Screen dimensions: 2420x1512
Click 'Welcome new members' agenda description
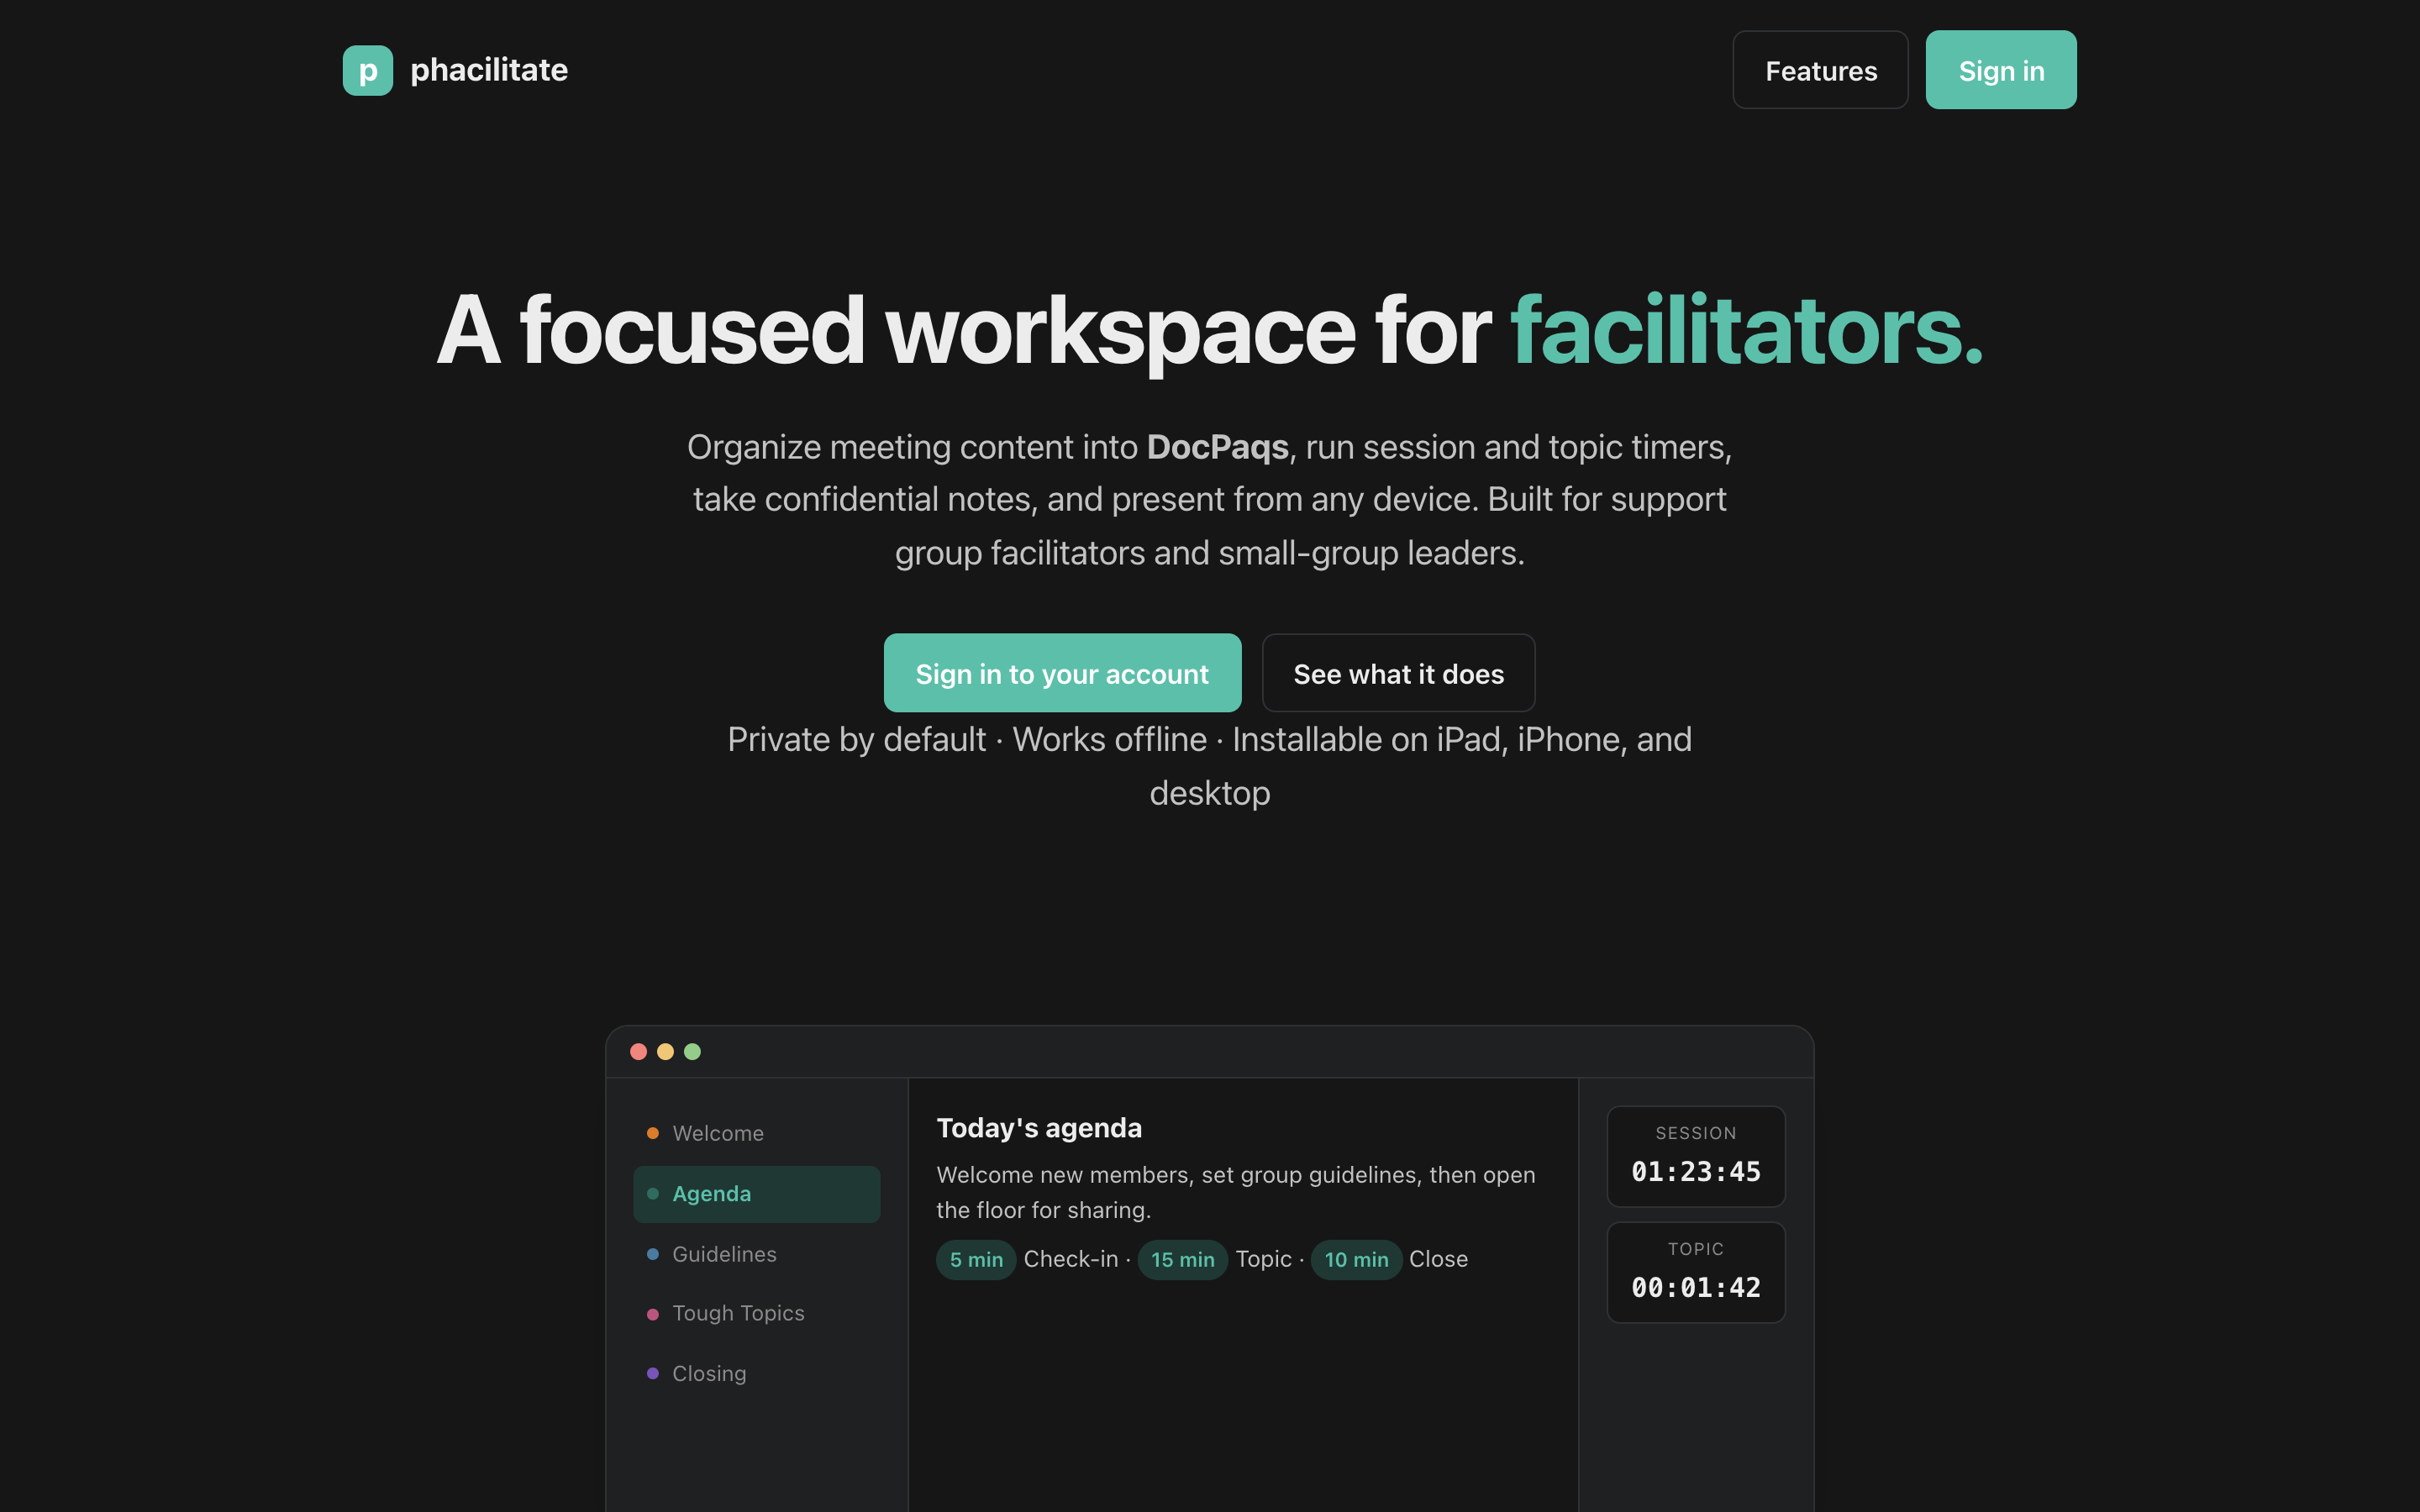coord(1236,1192)
